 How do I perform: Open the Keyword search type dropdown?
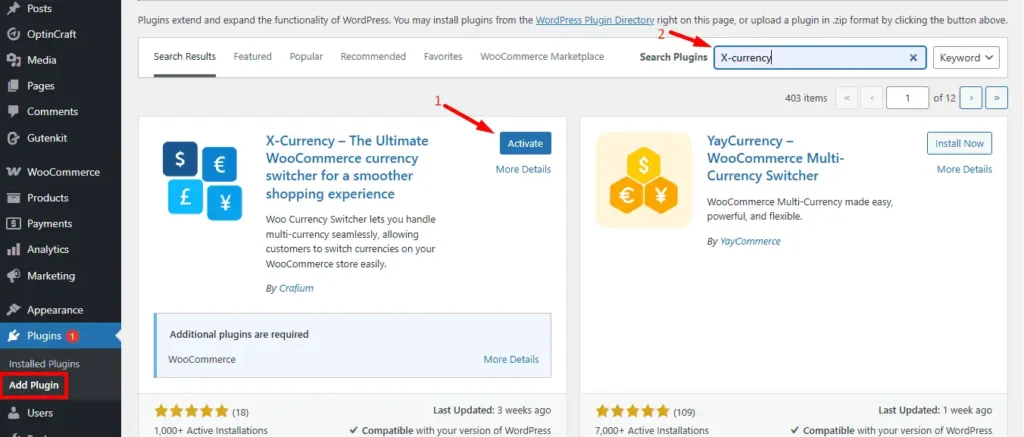[x=967, y=57]
